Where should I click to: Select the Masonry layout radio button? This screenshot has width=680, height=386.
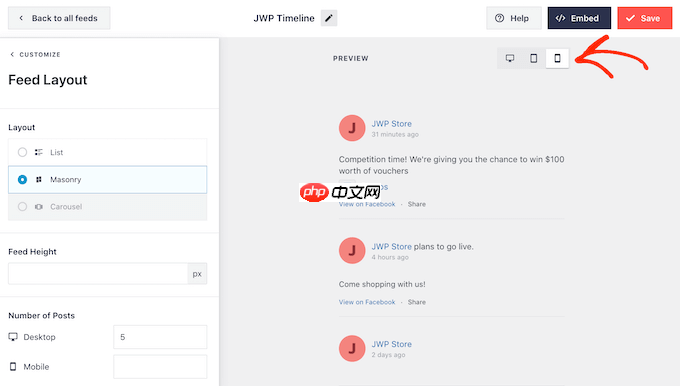22,180
